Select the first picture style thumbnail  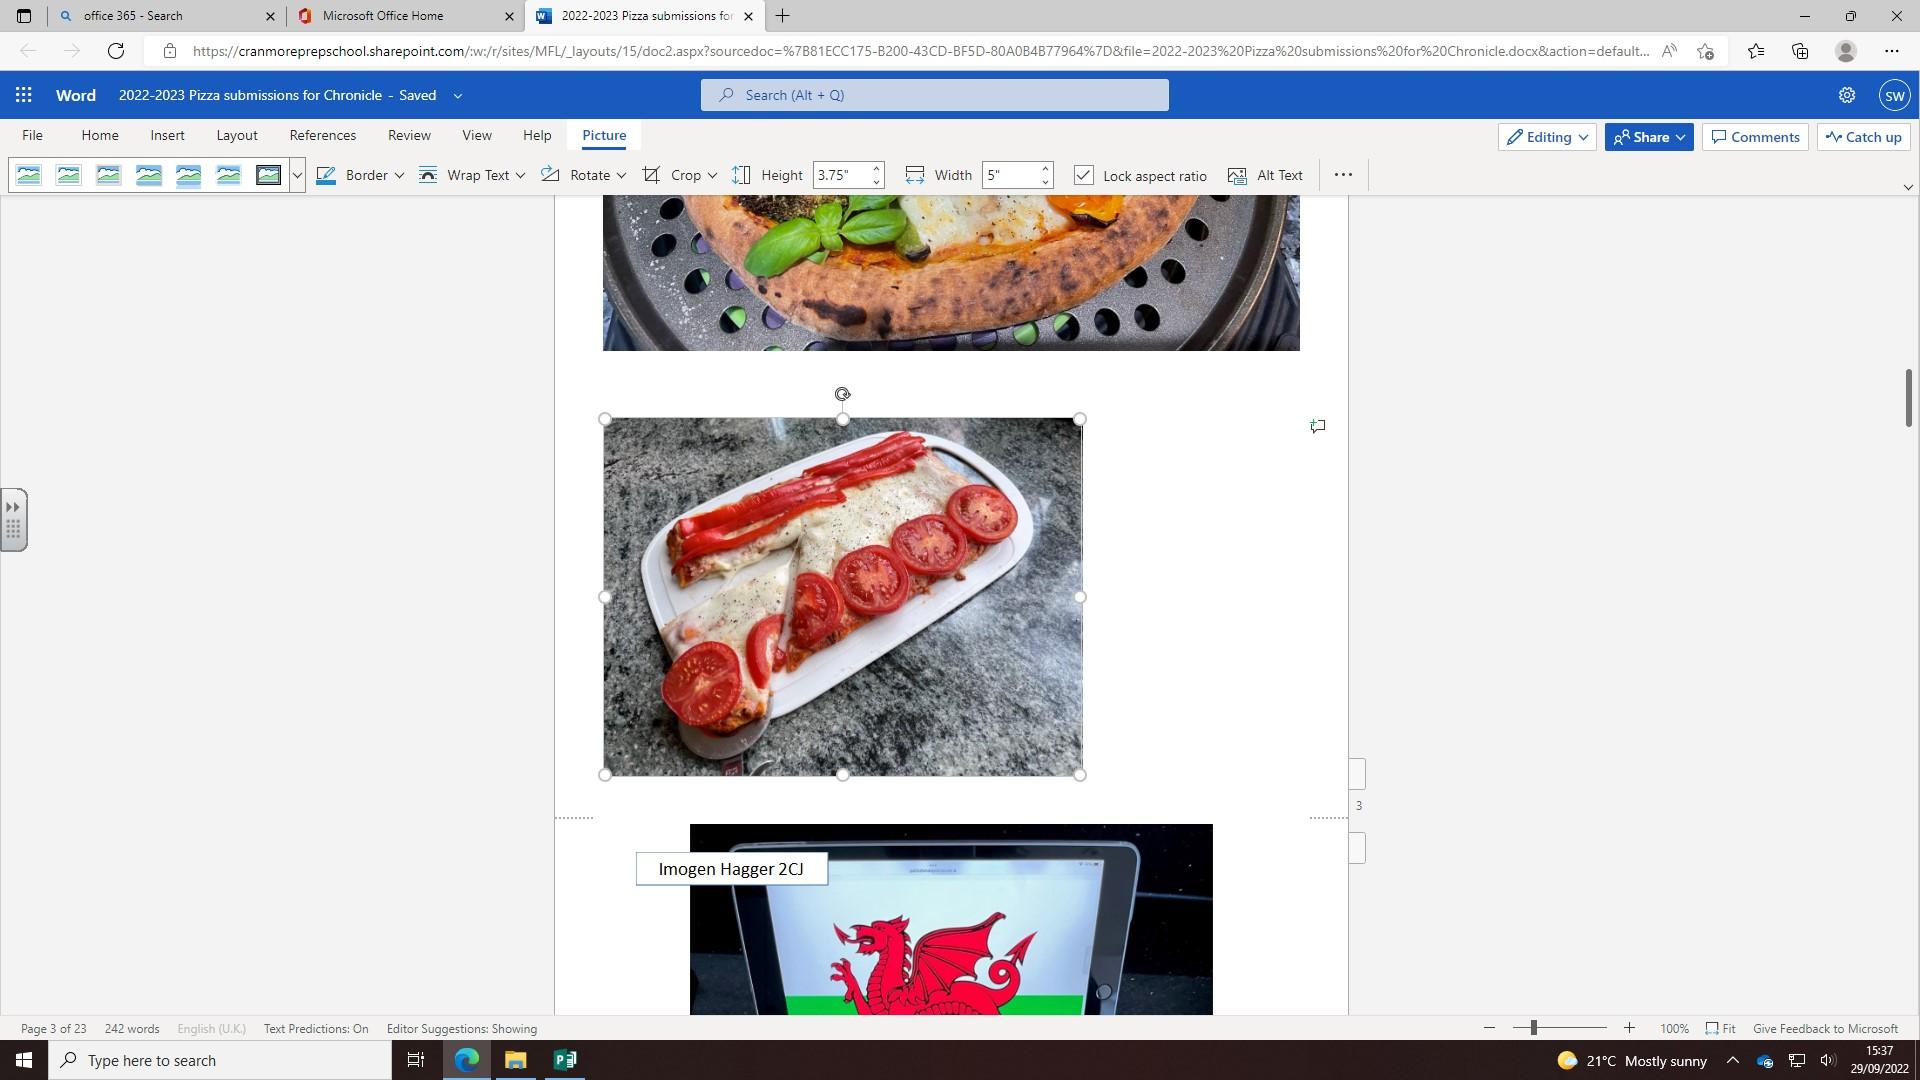click(x=29, y=175)
